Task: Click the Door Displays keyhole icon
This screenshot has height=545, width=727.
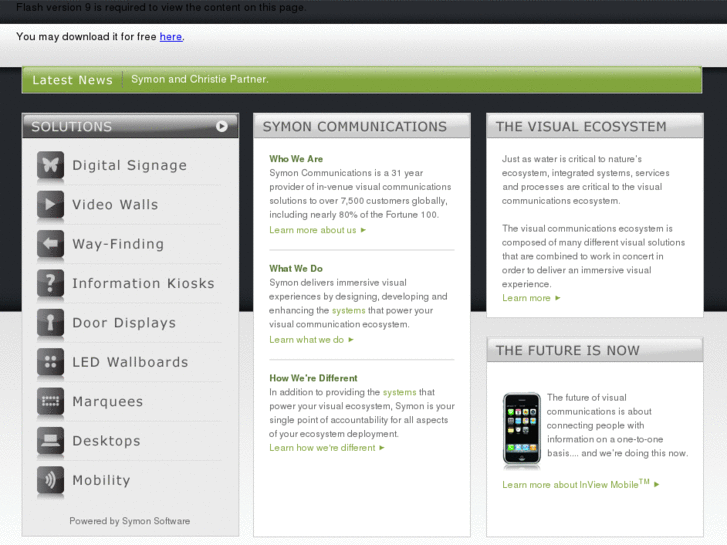Action: (x=51, y=322)
